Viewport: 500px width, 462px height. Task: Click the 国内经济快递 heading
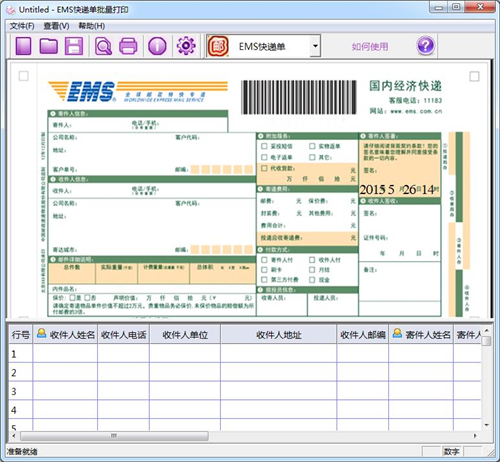[x=405, y=86]
